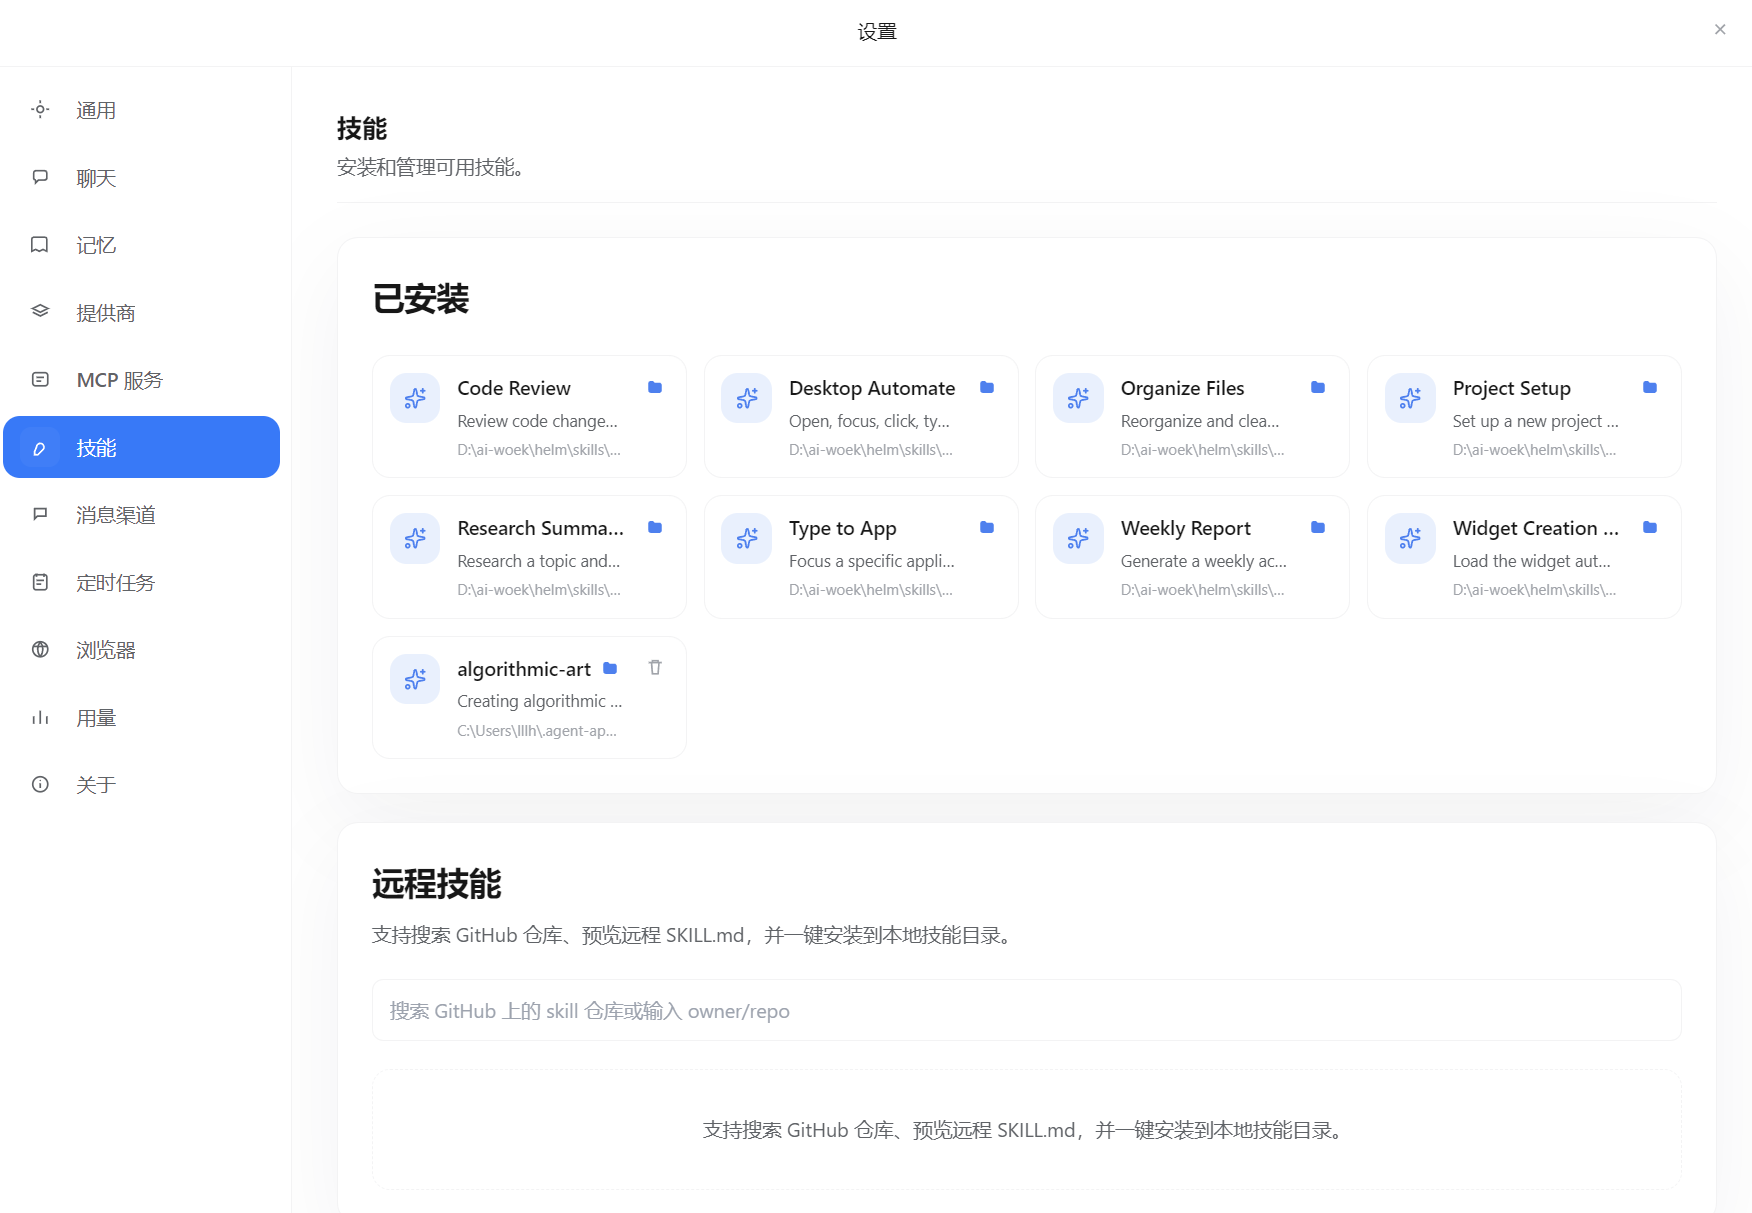Open folder icon on Project Setup skill
This screenshot has height=1213, width=1752.
point(1650,387)
